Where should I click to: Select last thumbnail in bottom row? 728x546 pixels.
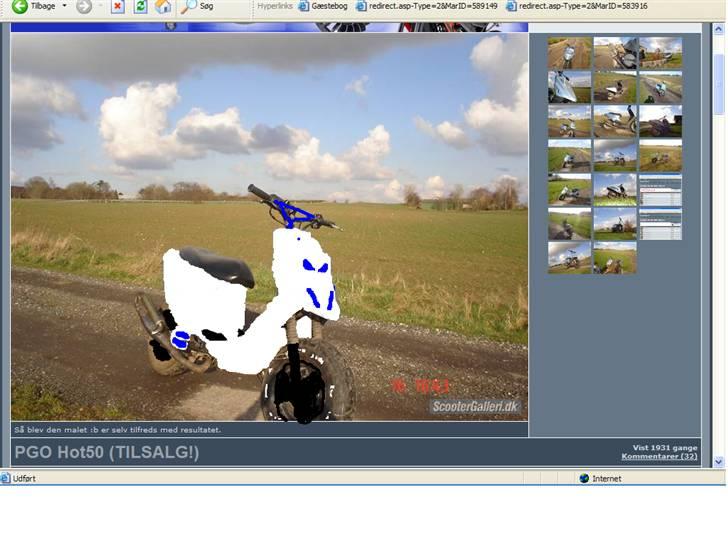pos(615,258)
